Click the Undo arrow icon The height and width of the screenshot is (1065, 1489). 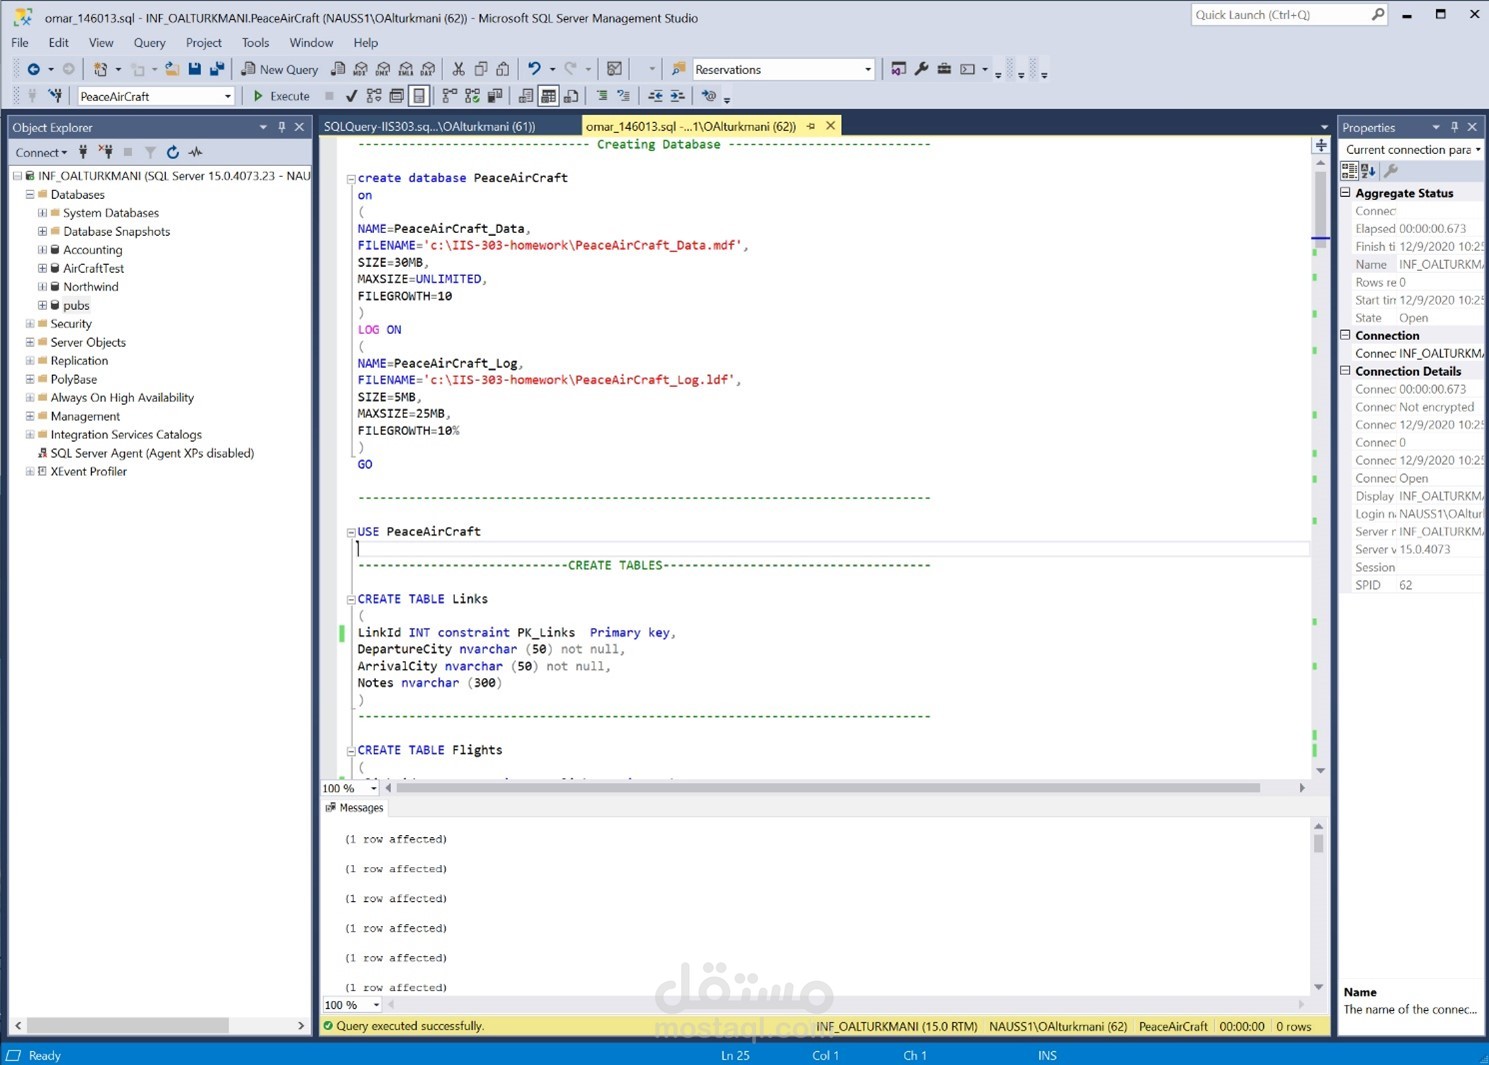[534, 69]
